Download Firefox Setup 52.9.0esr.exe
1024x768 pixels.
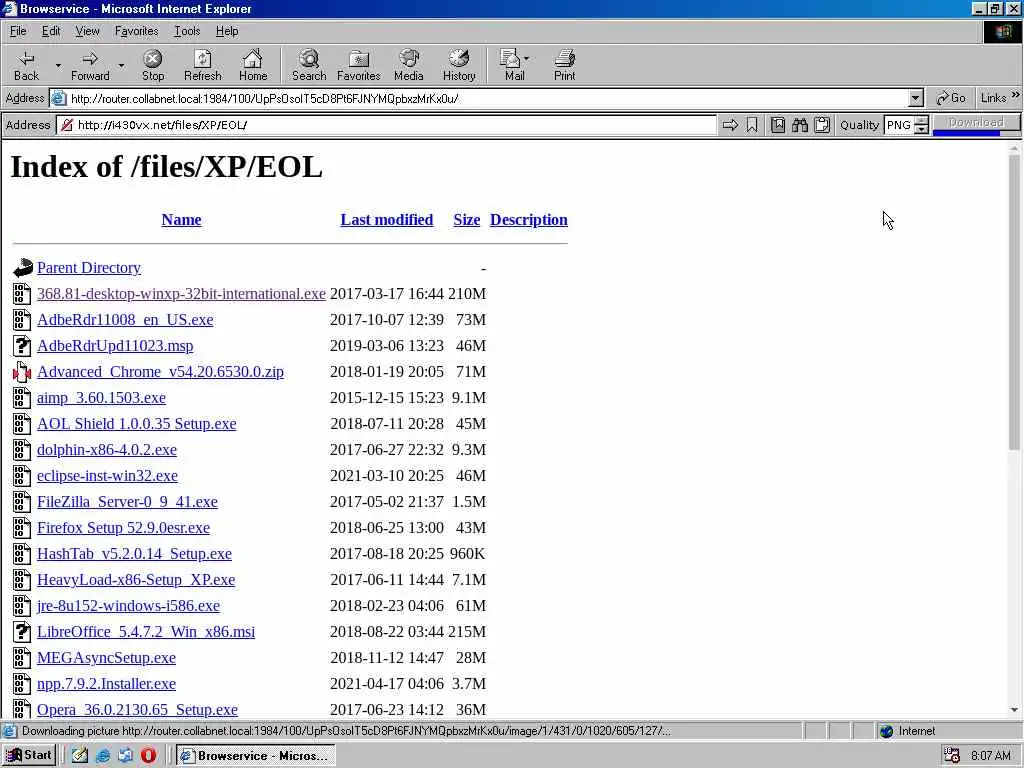[123, 528]
